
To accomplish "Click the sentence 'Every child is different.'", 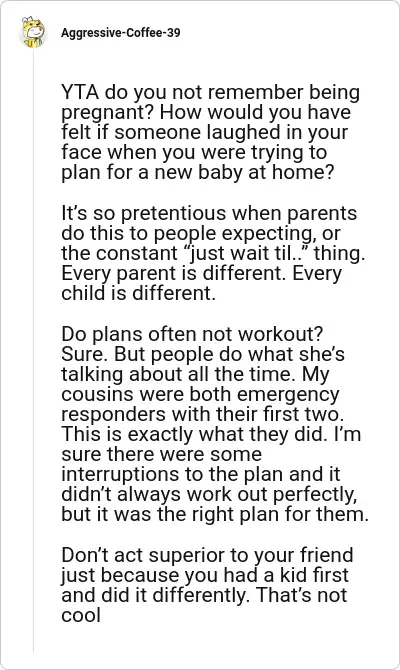I will [201, 283].
